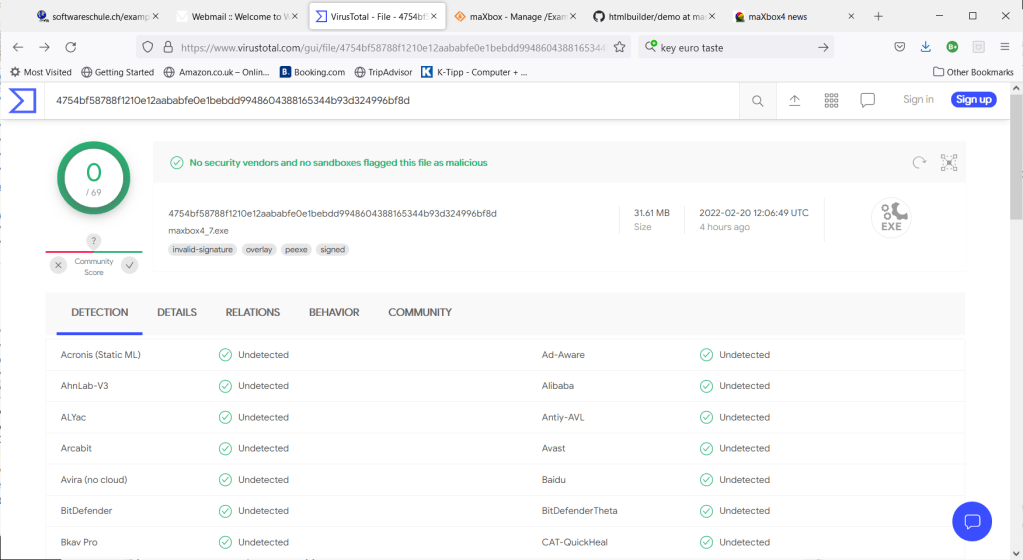Viewport: 1023px width, 560px height.
Task: Click the reanalyze file refresh icon
Action: (919, 162)
